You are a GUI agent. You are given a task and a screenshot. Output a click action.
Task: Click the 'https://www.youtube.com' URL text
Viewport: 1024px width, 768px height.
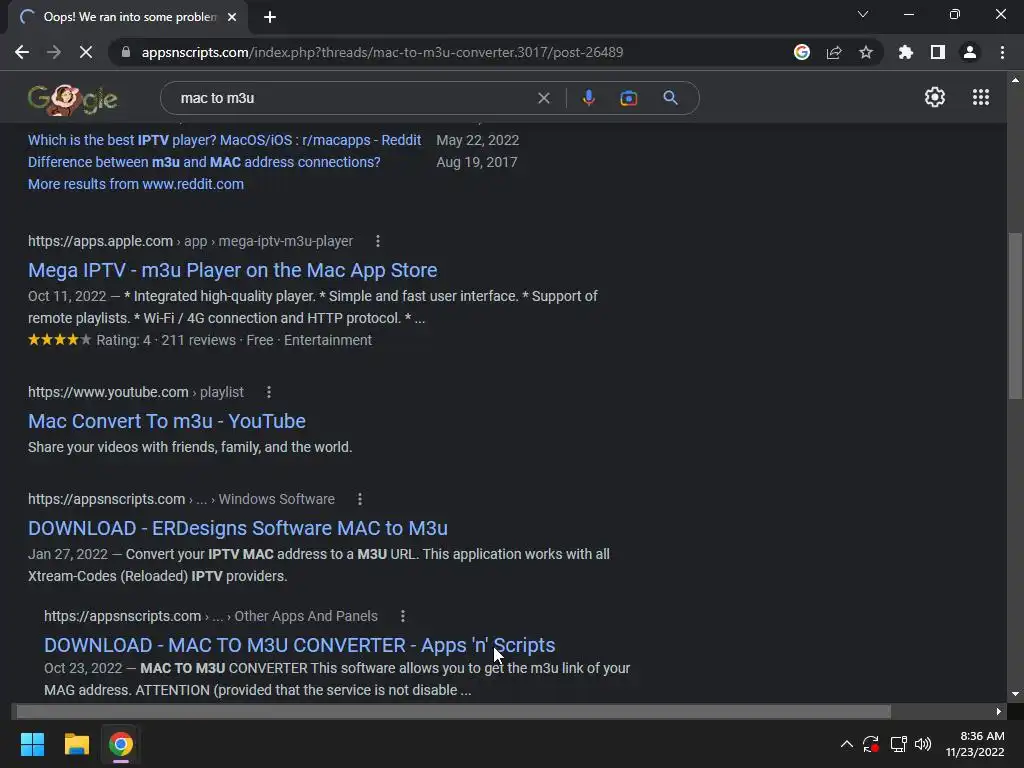coord(108,392)
